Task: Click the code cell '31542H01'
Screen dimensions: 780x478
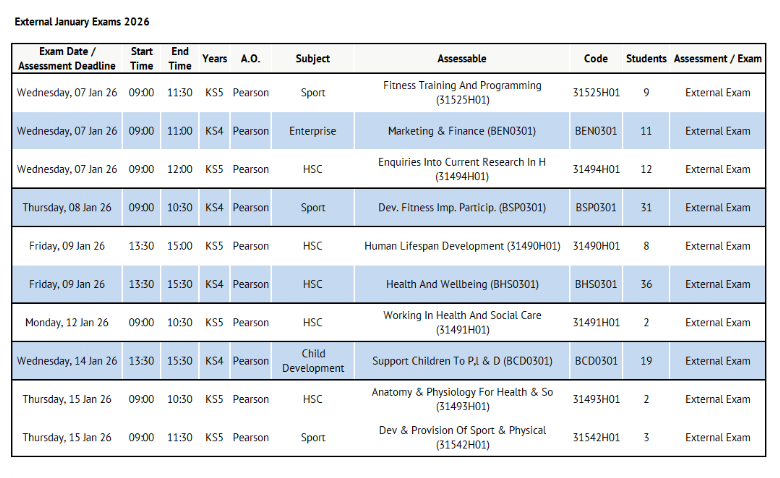Action: [x=596, y=438]
